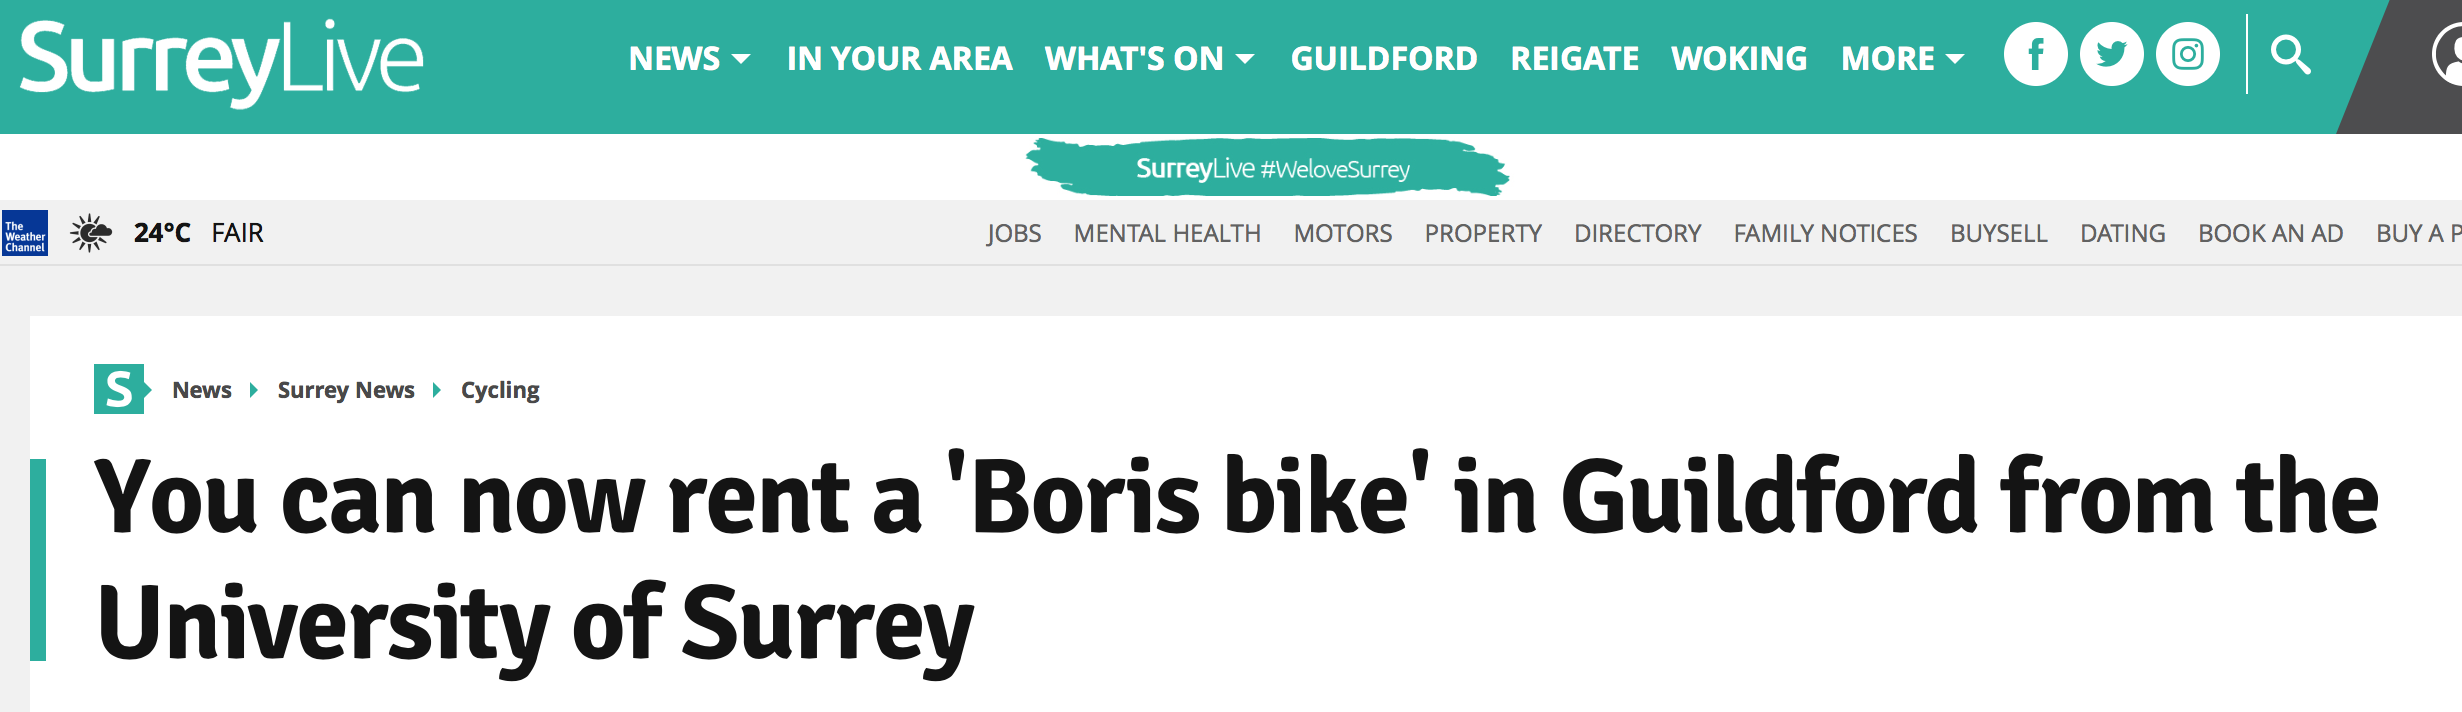Open the JOBS link
This screenshot has width=2462, height=712.
1014,234
